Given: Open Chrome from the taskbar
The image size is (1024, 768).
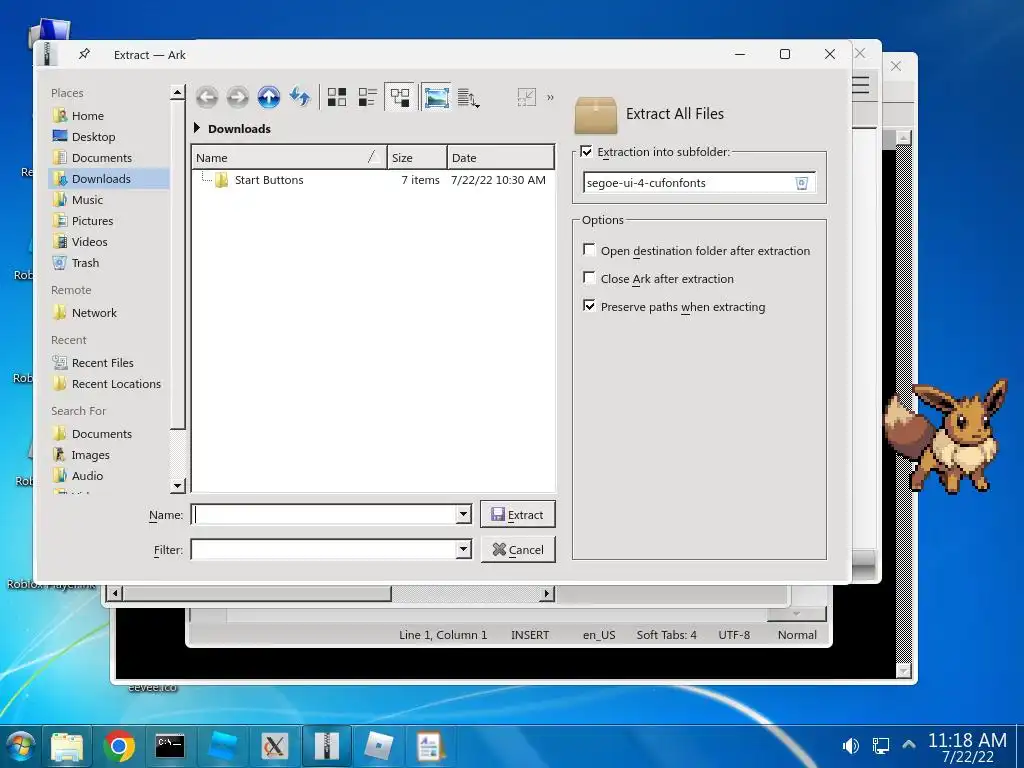Looking at the screenshot, I should click(119, 746).
